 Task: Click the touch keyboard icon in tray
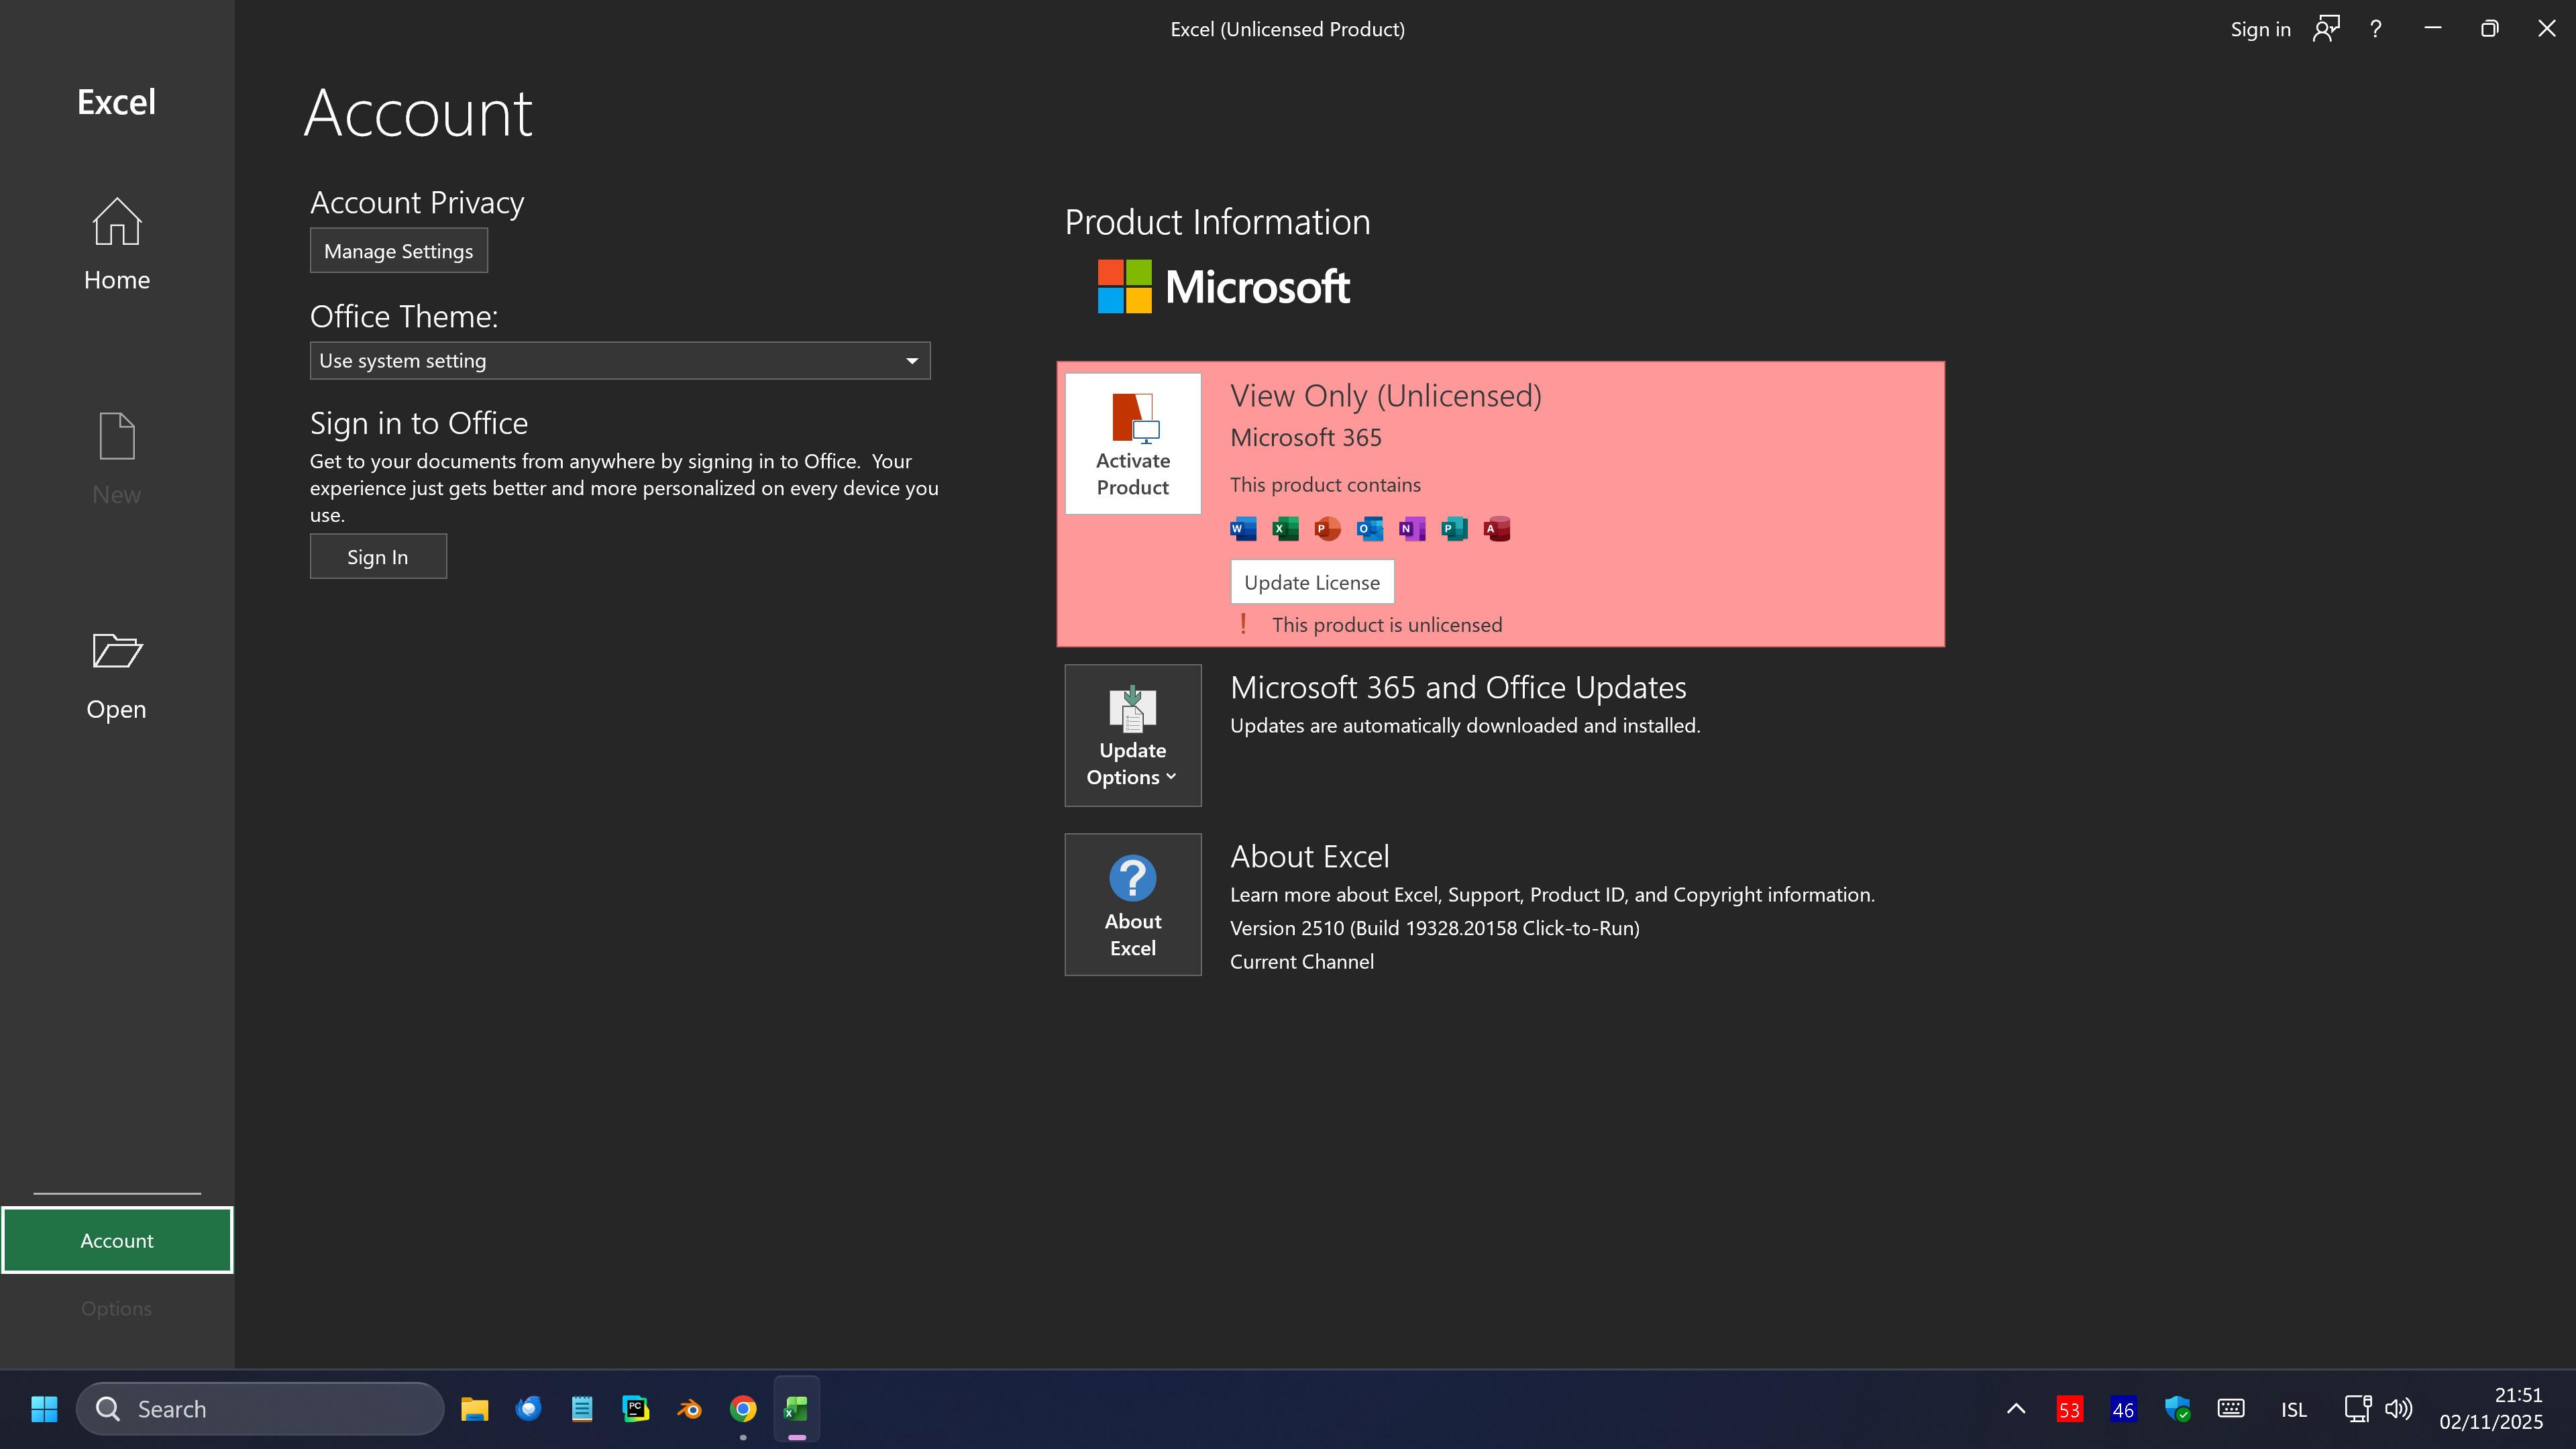(x=2231, y=1409)
